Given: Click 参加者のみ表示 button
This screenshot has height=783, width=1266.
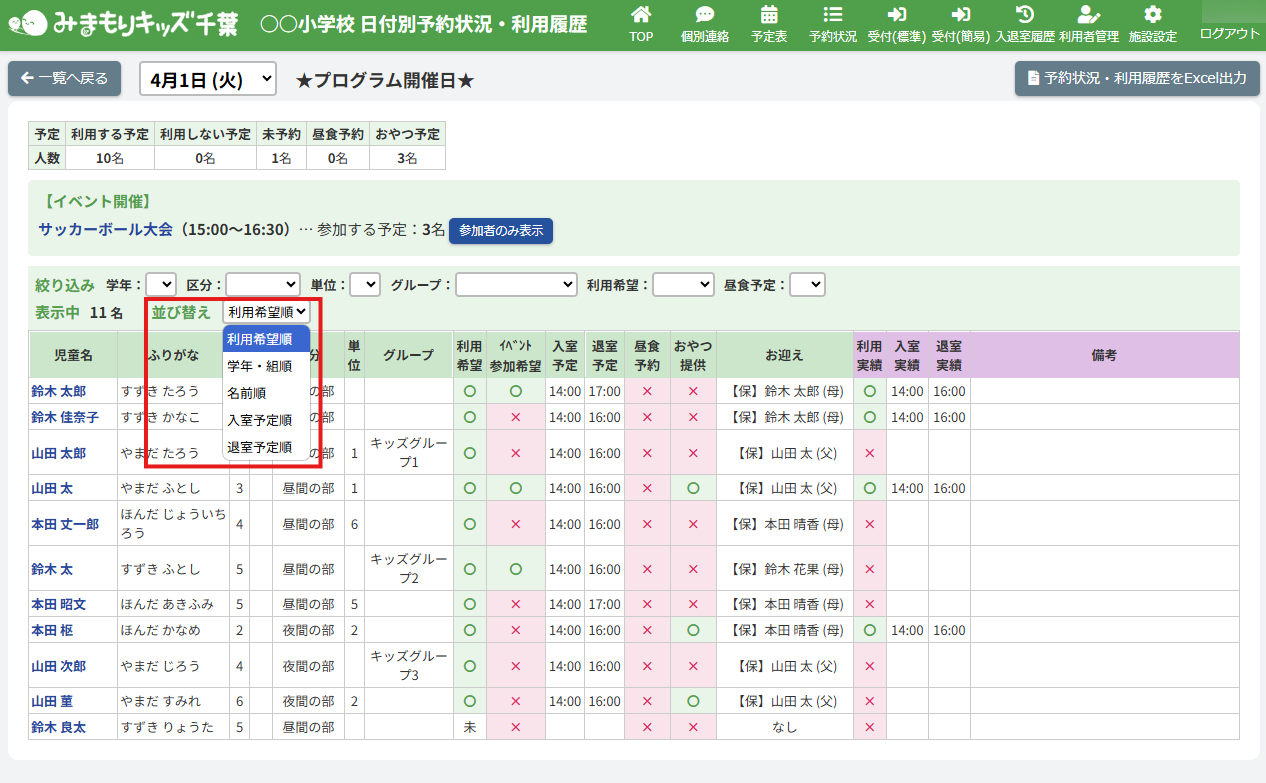Looking at the screenshot, I should (500, 230).
